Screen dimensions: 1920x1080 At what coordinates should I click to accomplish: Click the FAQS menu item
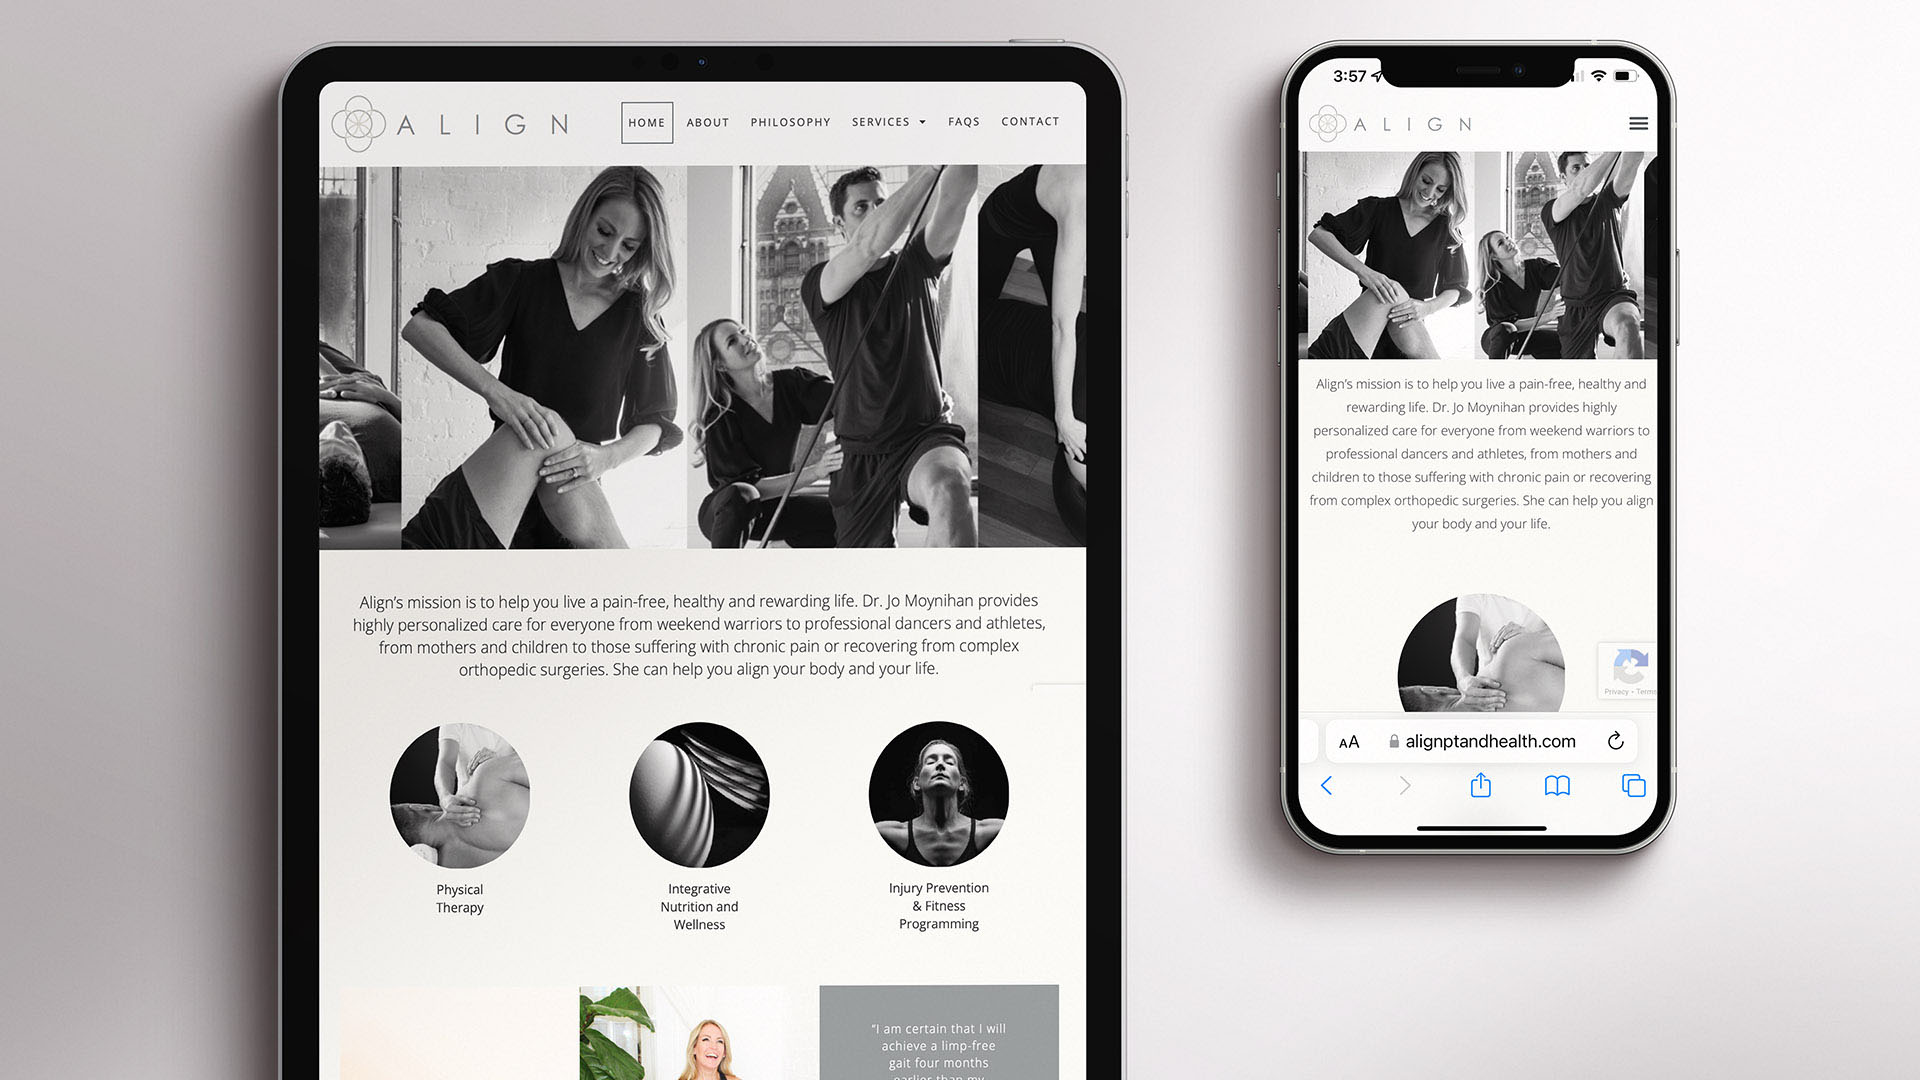tap(964, 120)
